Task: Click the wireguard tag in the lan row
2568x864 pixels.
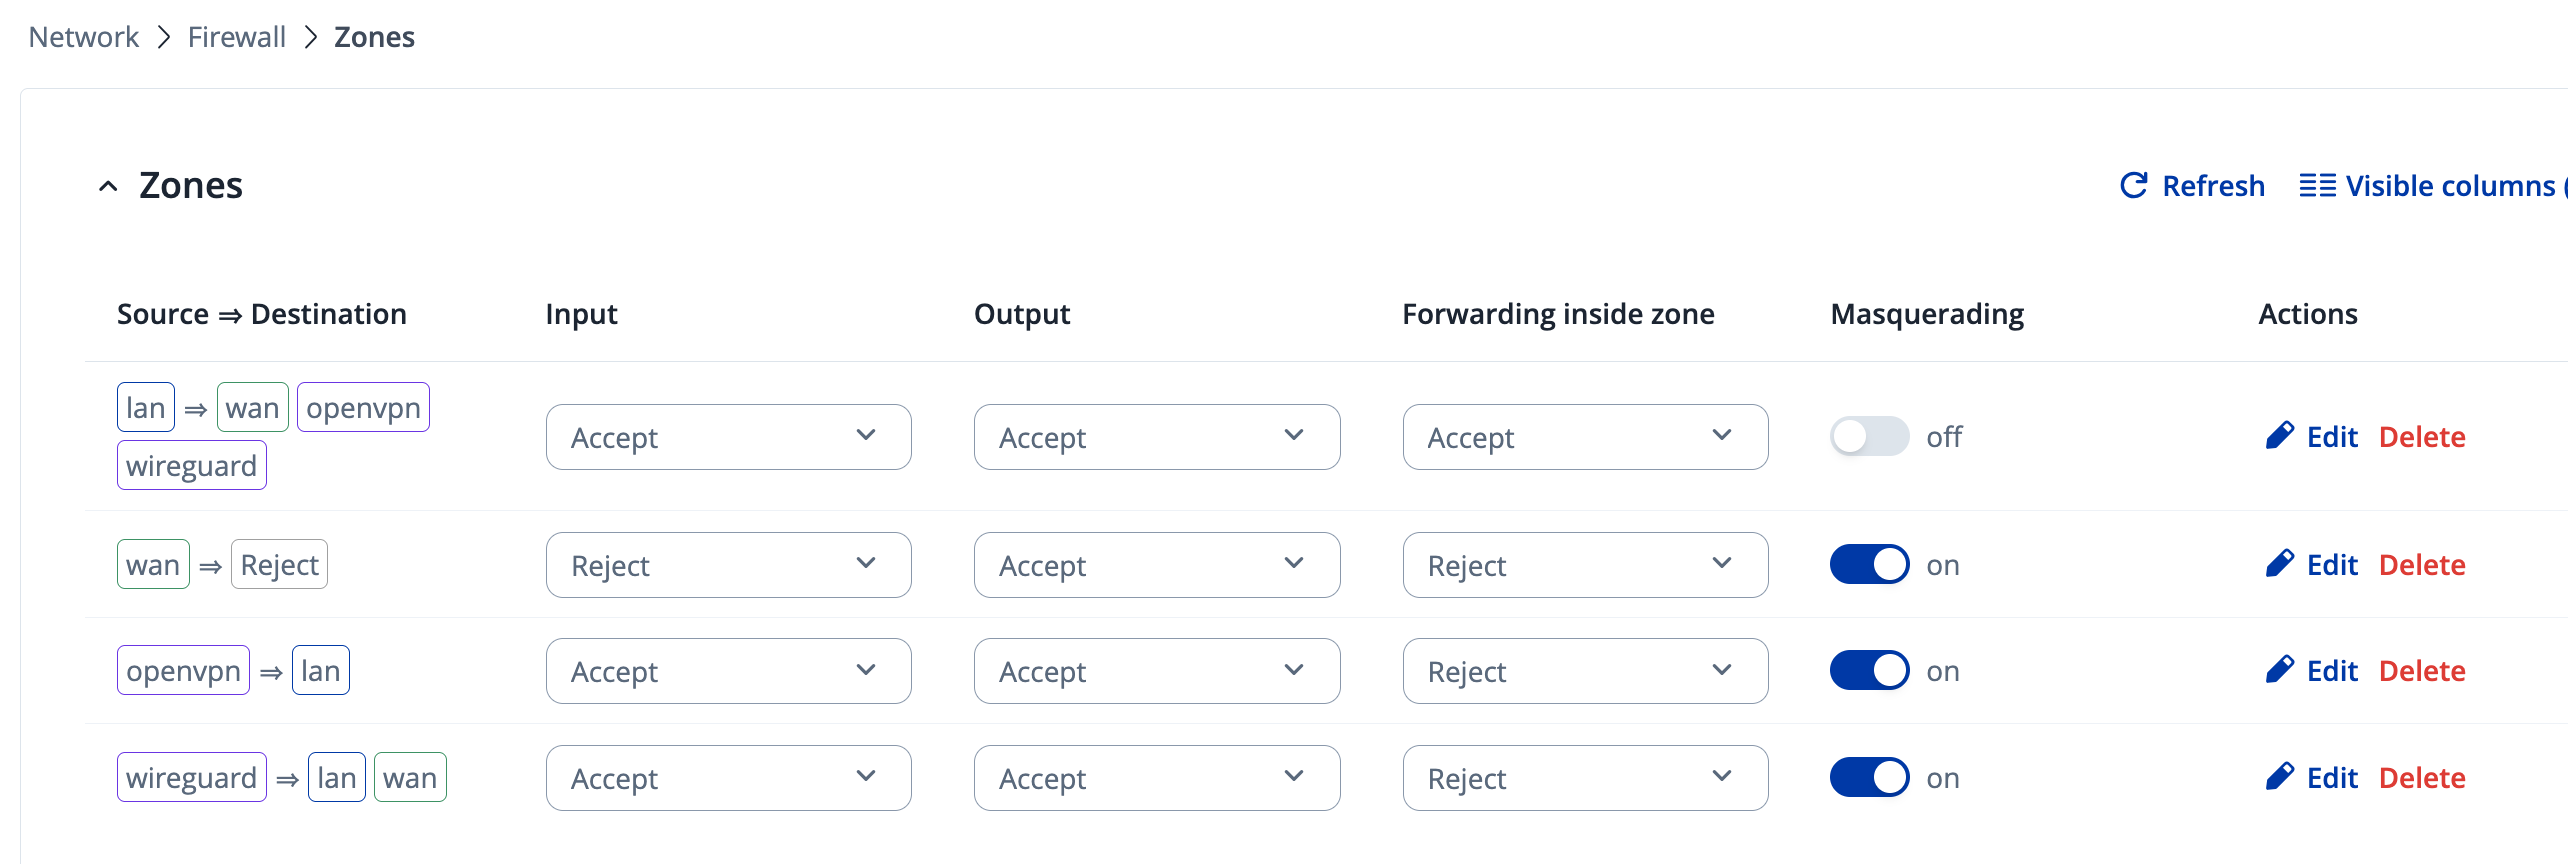Action: 191,466
